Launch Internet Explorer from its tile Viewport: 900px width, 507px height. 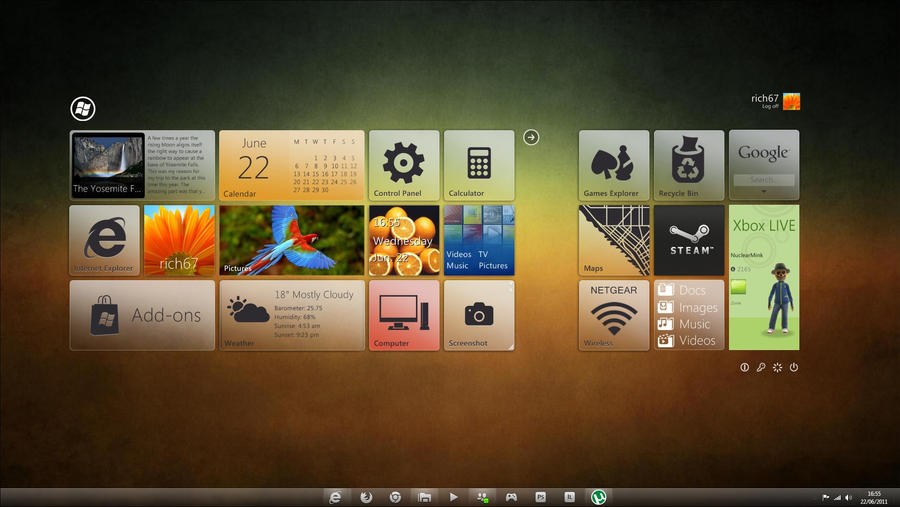[104, 241]
